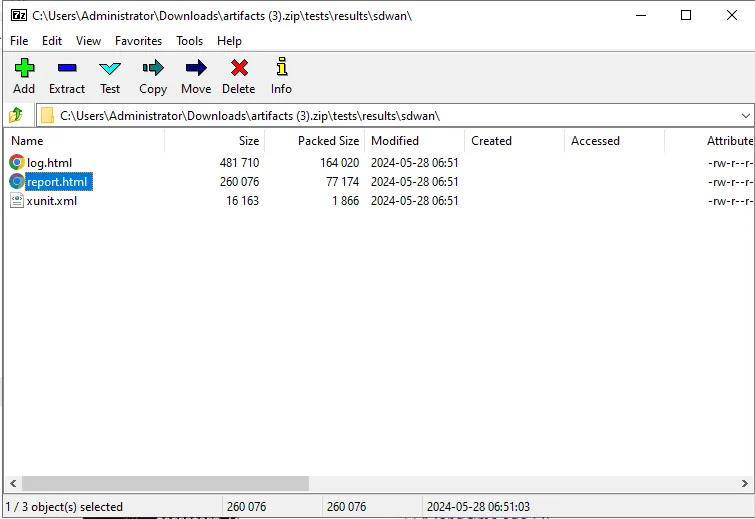Go up one folder level icon
This screenshot has width=755, height=519.
click(x=16, y=115)
